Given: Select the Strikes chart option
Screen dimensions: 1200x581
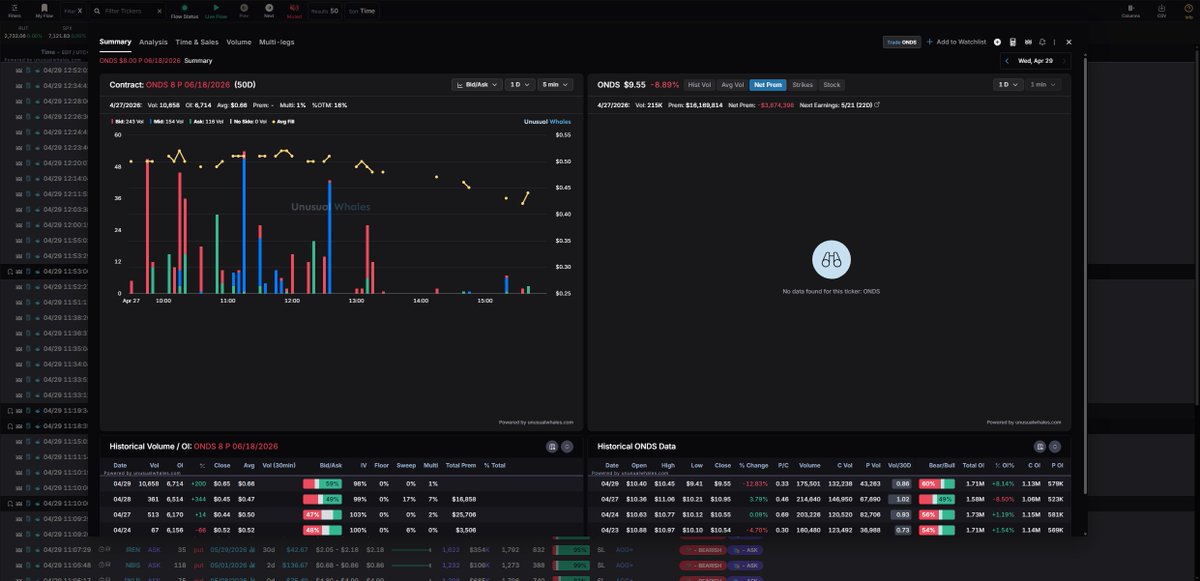Looking at the screenshot, I should (x=803, y=85).
